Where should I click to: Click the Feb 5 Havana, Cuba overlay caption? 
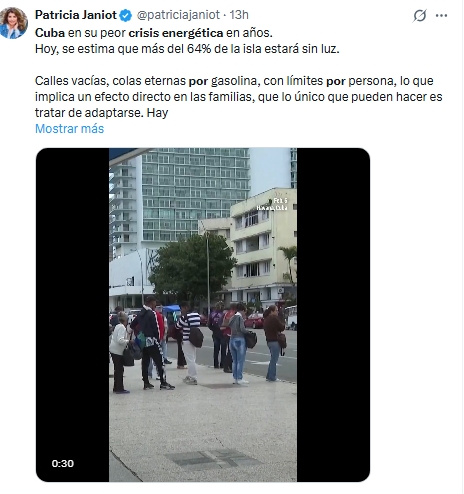[x=273, y=204]
